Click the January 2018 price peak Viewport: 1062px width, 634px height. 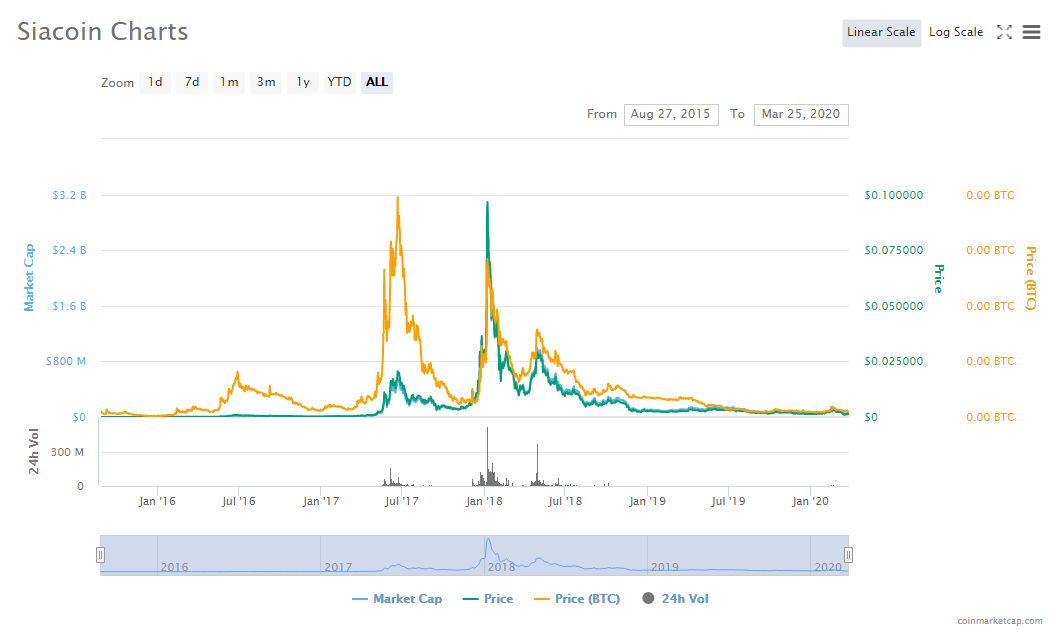pyautogui.click(x=487, y=203)
